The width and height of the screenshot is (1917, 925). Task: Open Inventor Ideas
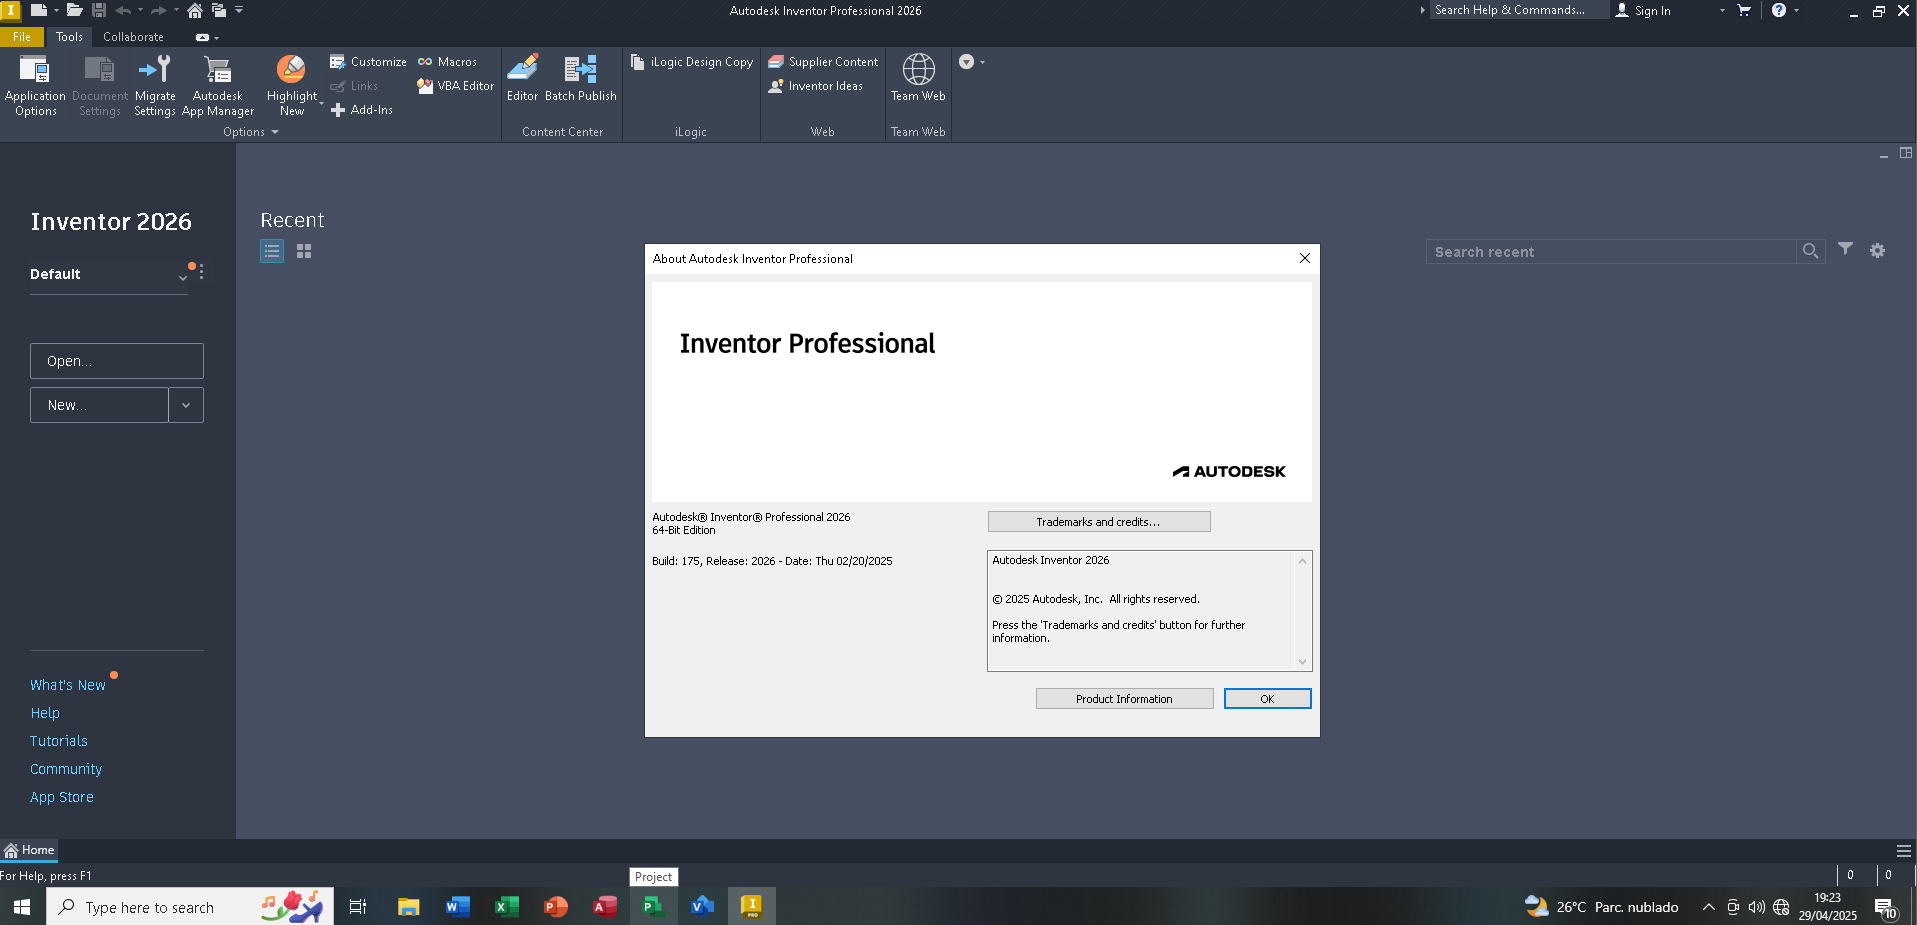pos(815,86)
